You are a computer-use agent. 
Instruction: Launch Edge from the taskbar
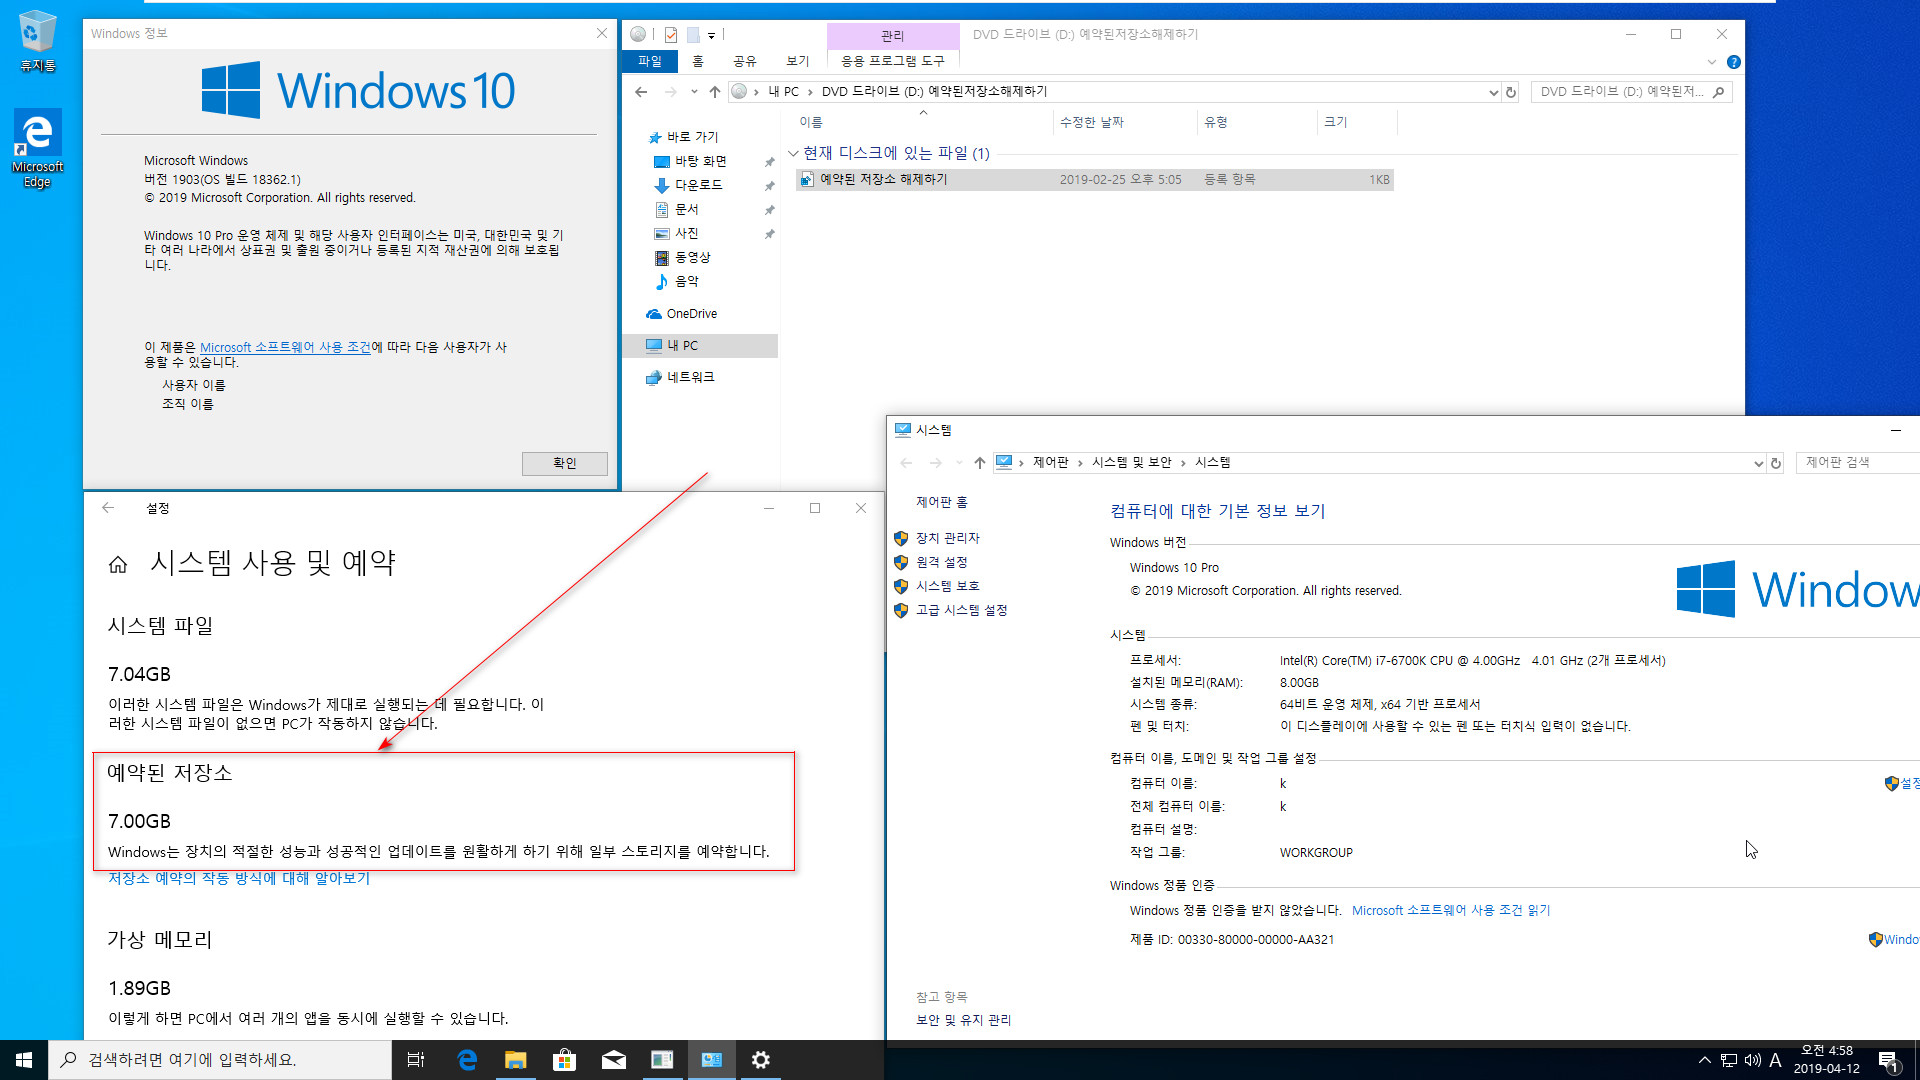click(x=467, y=1060)
